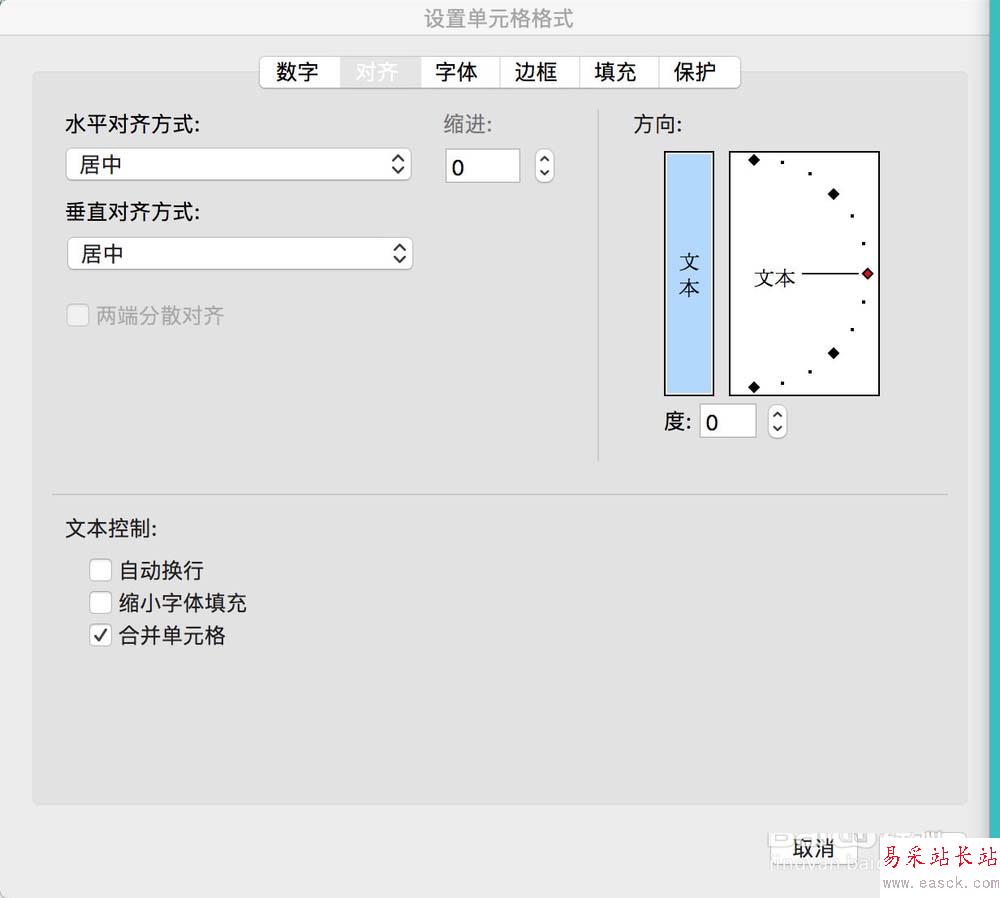Open the 字体 tab
The image size is (1000, 898).
[457, 72]
